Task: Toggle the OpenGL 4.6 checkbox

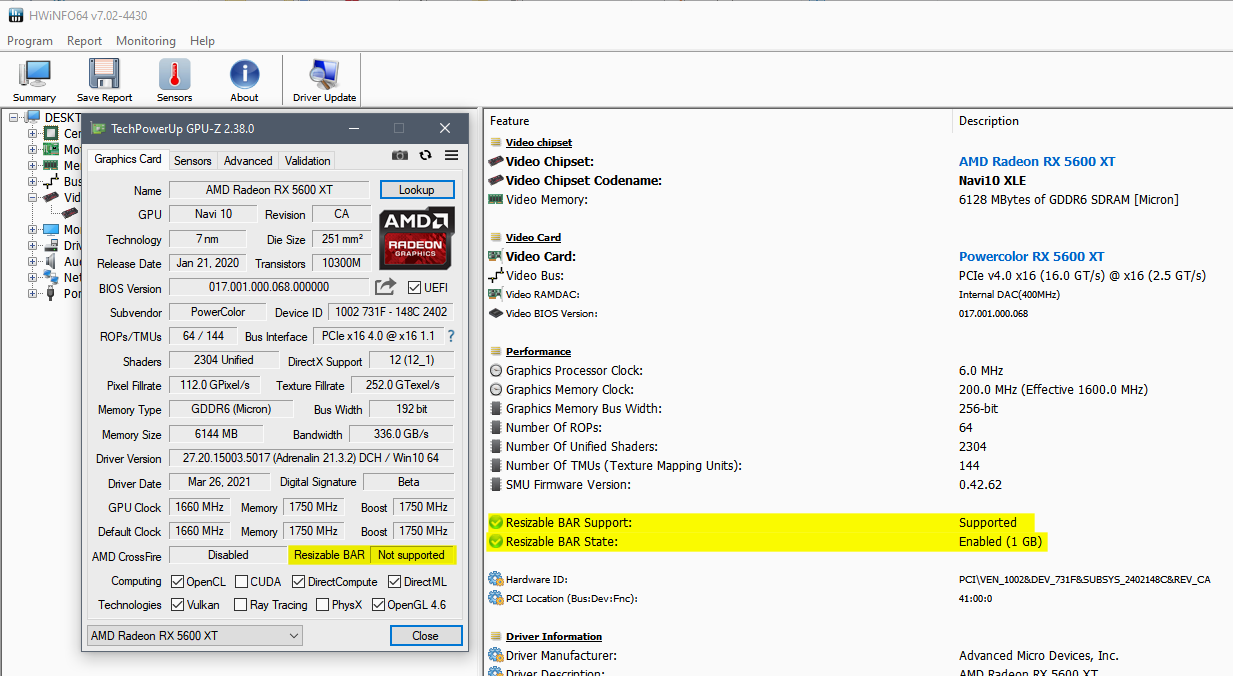Action: point(378,604)
